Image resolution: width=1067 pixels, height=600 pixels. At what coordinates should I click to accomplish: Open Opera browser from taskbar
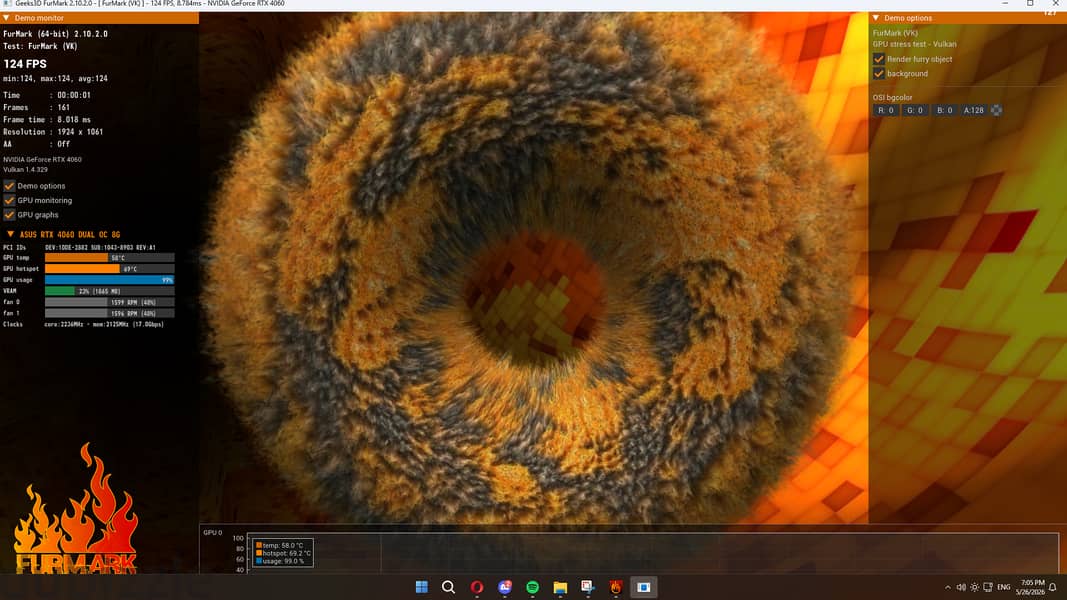[x=477, y=587]
